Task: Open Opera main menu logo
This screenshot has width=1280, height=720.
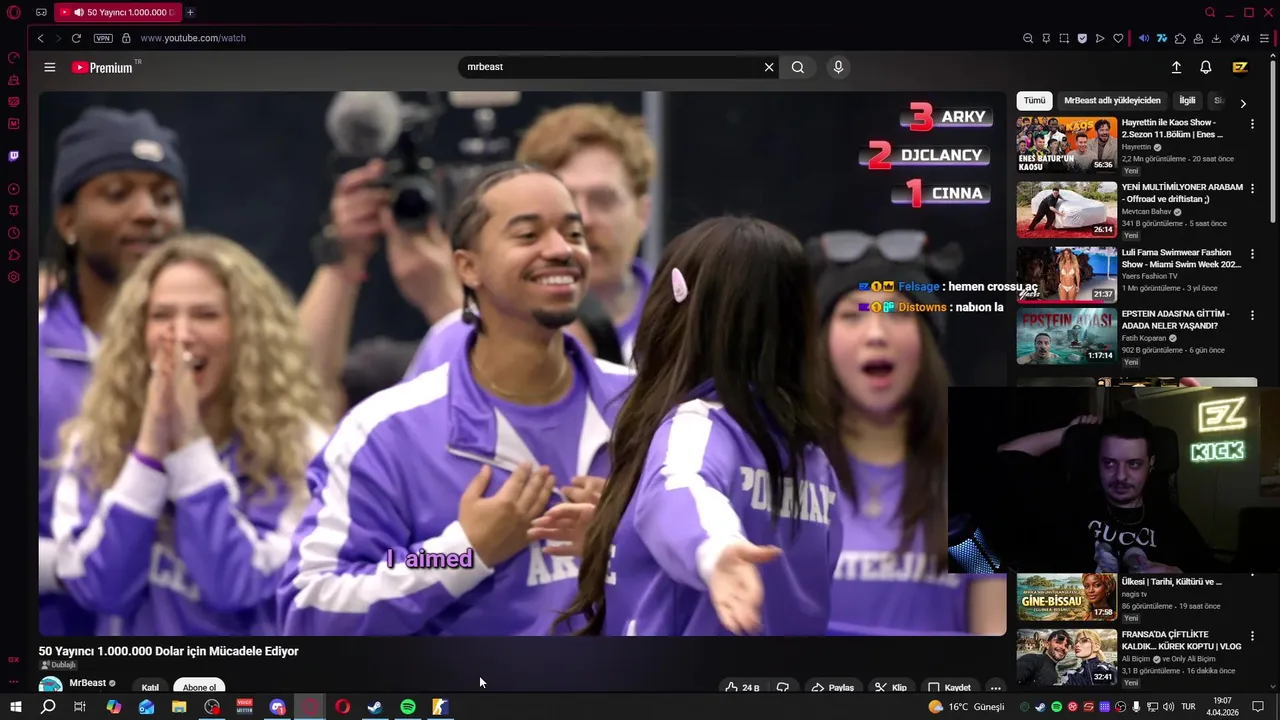Action: click(14, 12)
